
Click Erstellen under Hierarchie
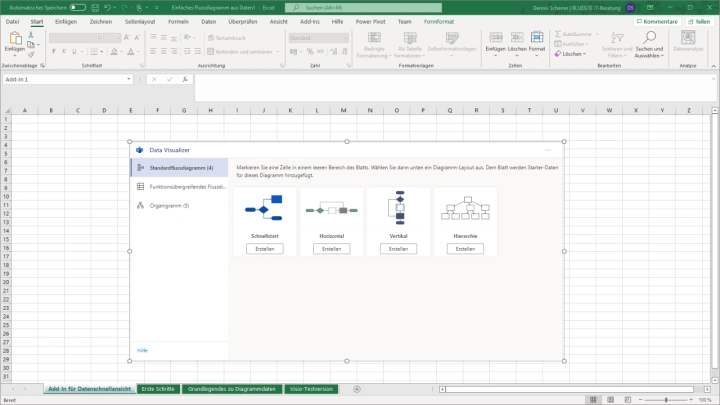pos(465,249)
